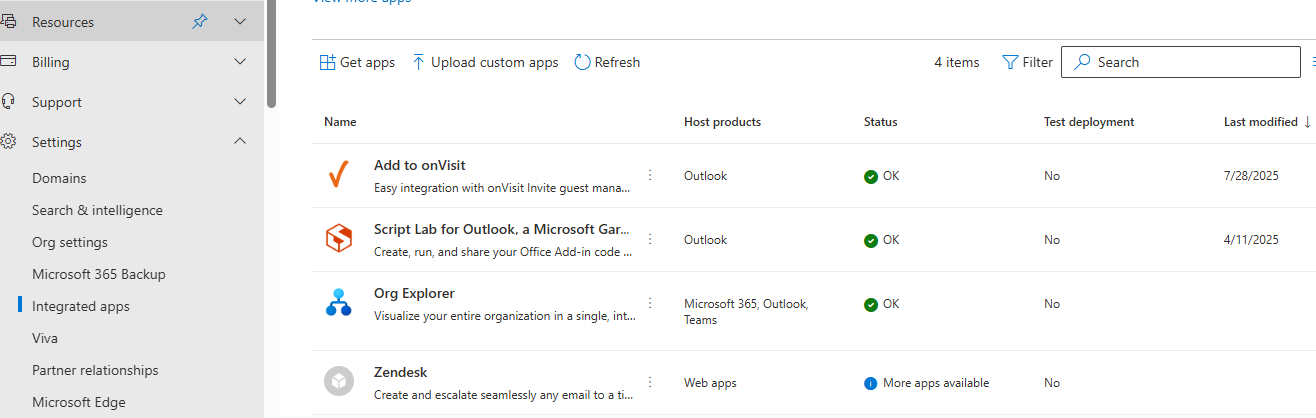The width and height of the screenshot is (1316, 418).
Task: Click the Refresh circular arrow icon
Action: pos(582,62)
